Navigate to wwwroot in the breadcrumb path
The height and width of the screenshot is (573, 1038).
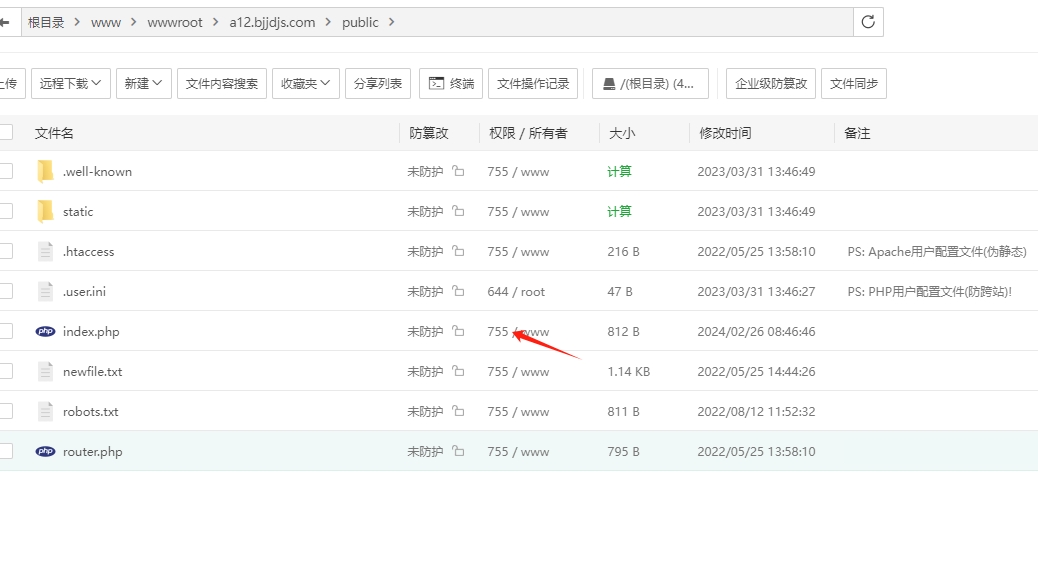[x=175, y=22]
